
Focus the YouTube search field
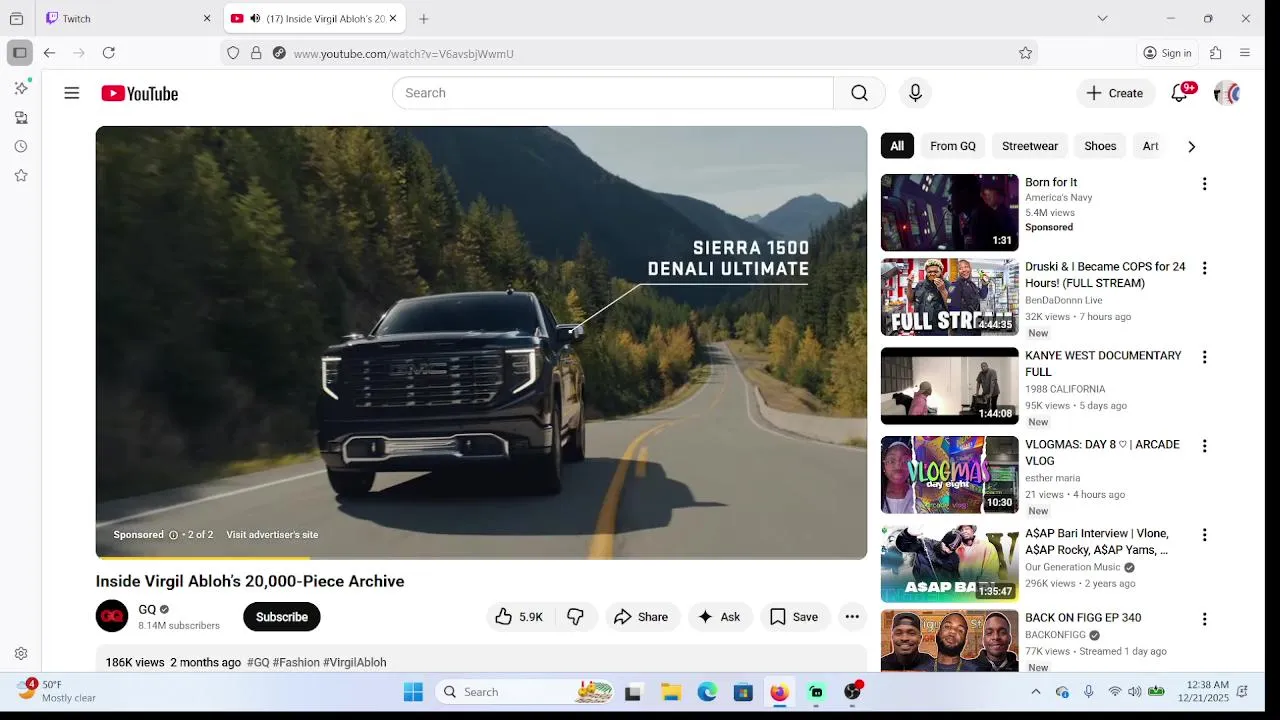click(612, 93)
